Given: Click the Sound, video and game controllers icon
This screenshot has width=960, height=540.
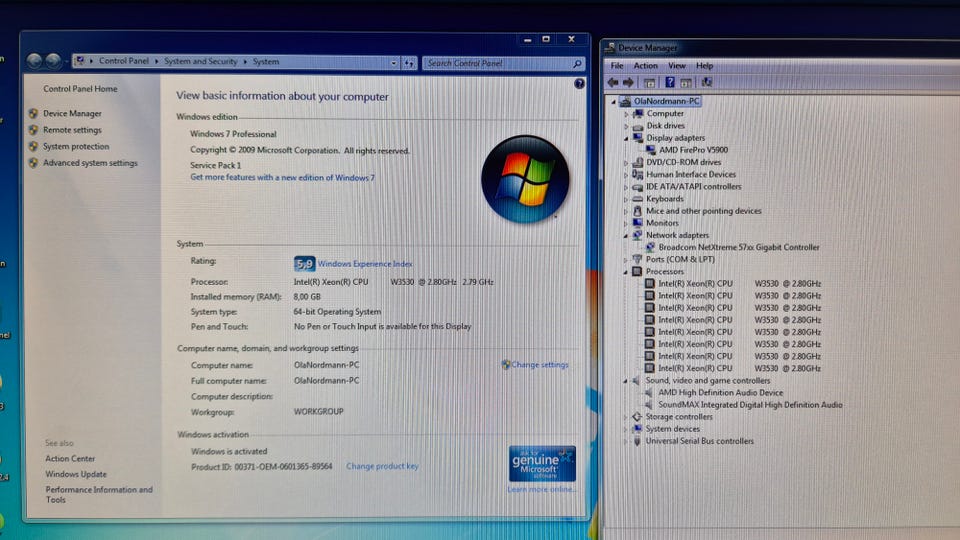Looking at the screenshot, I should (637, 380).
